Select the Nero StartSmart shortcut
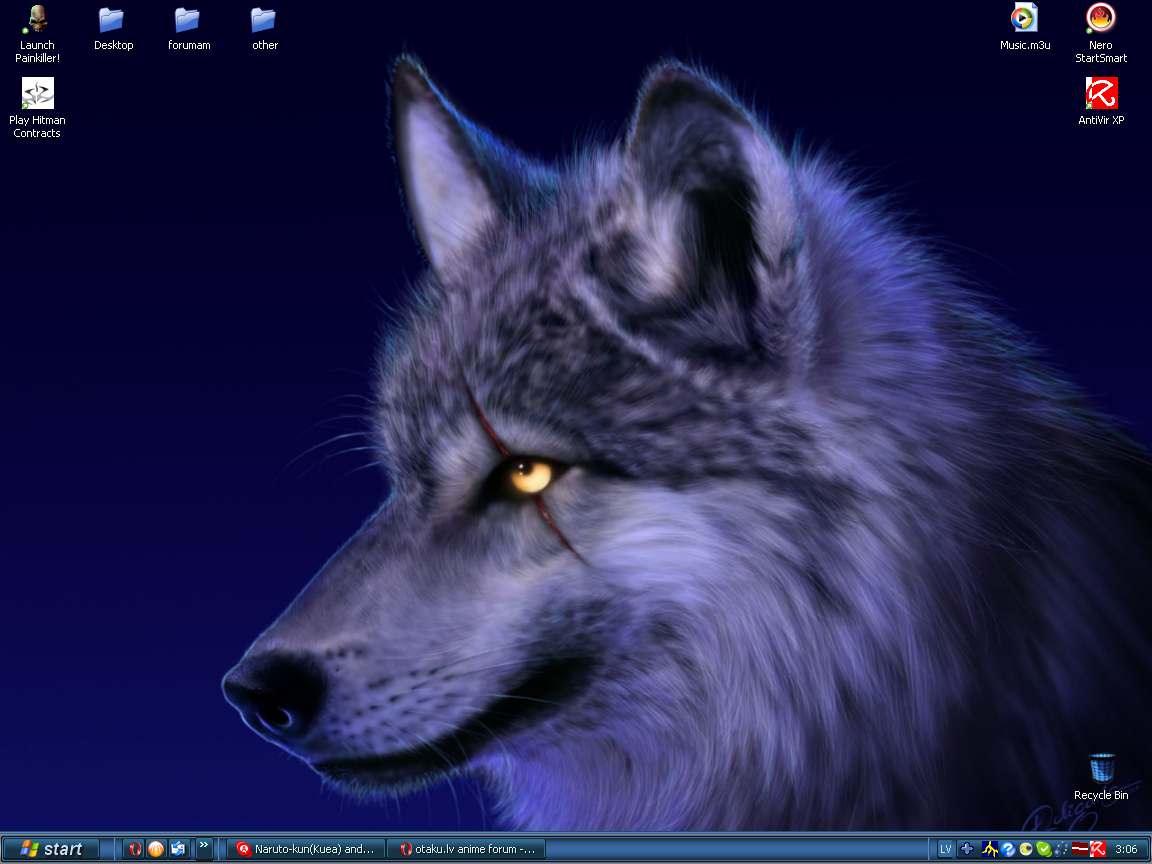The height and width of the screenshot is (864, 1152). coord(1101,34)
